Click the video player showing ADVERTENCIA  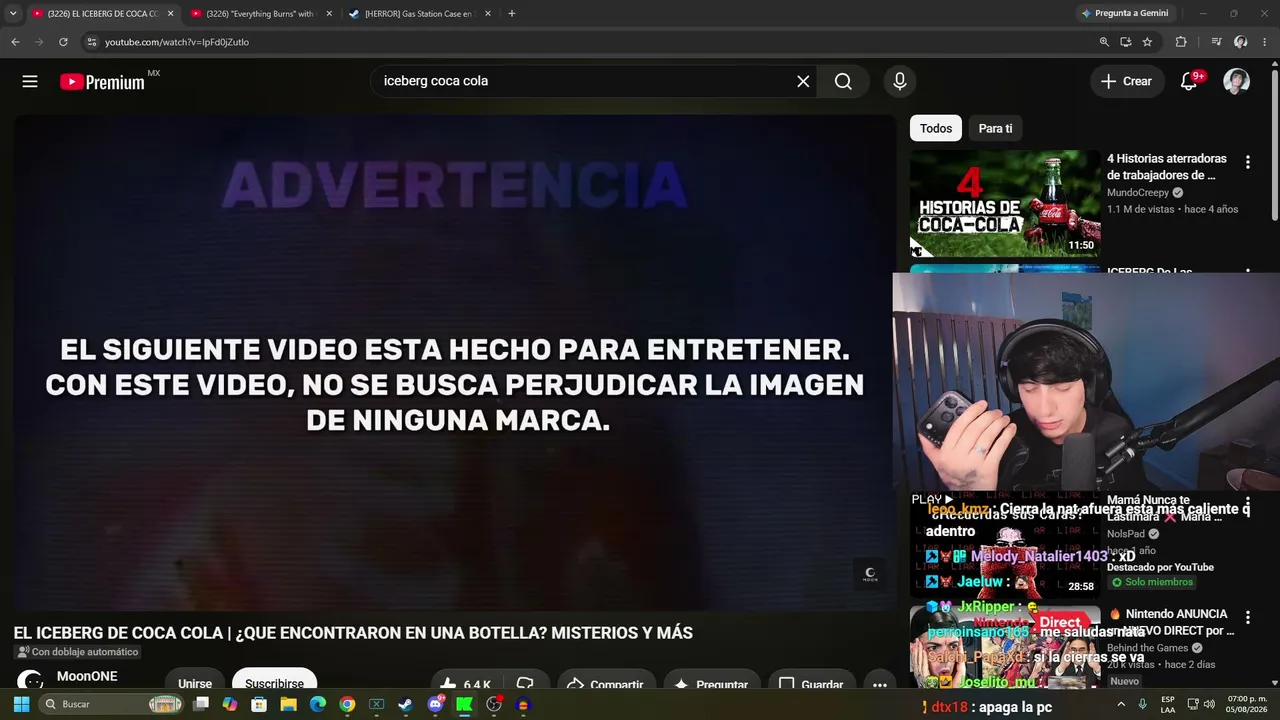tap(455, 362)
